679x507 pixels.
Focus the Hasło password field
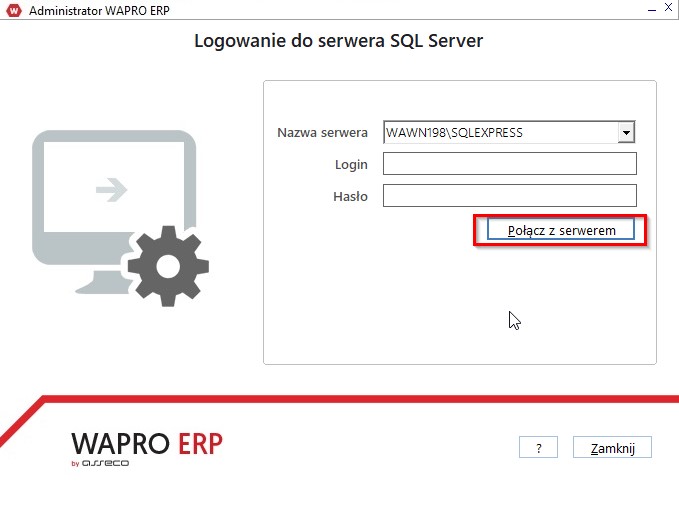(x=510, y=196)
